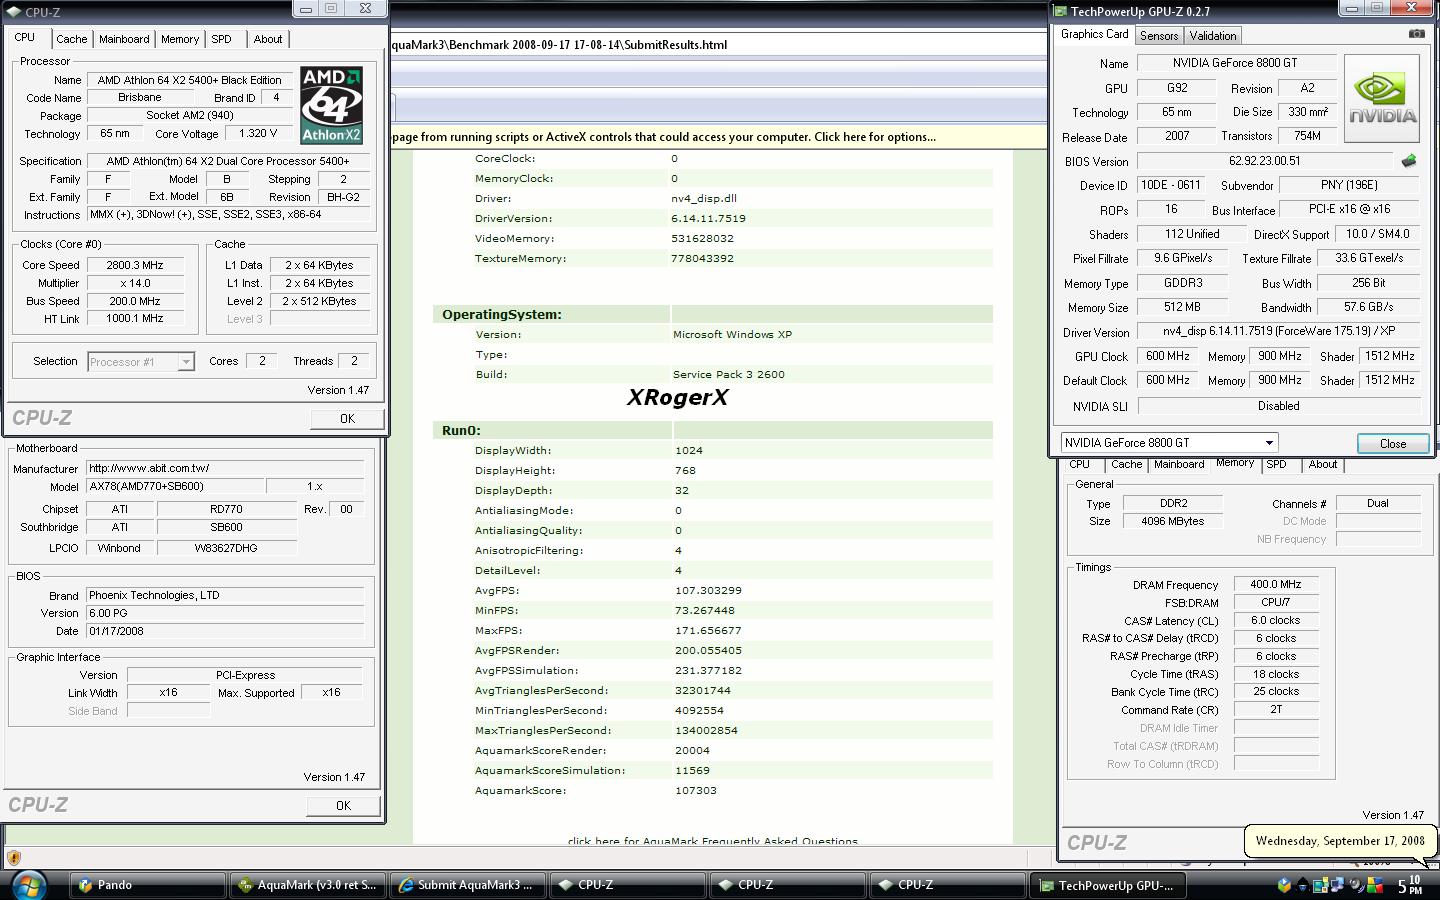Switch to TechPowerUp GPU-Z taskbar button
This screenshot has height=900, width=1440.
(1108, 885)
